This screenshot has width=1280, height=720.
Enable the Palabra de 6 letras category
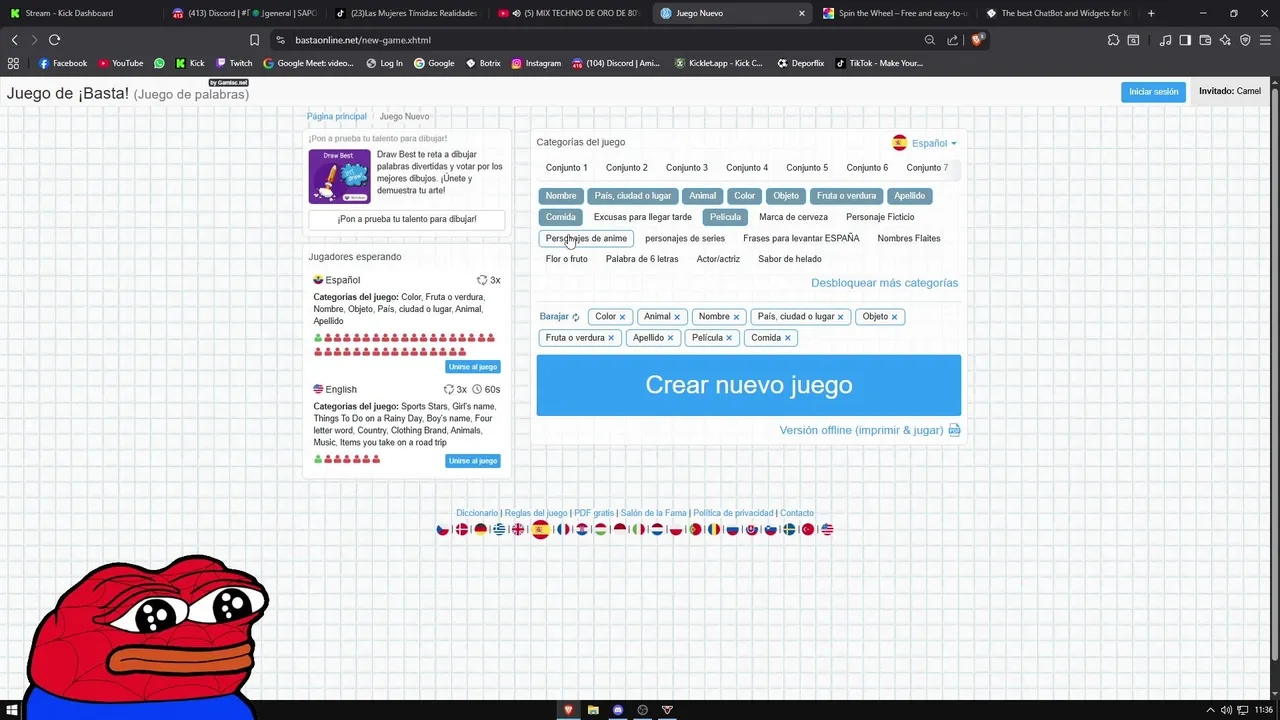(641, 259)
